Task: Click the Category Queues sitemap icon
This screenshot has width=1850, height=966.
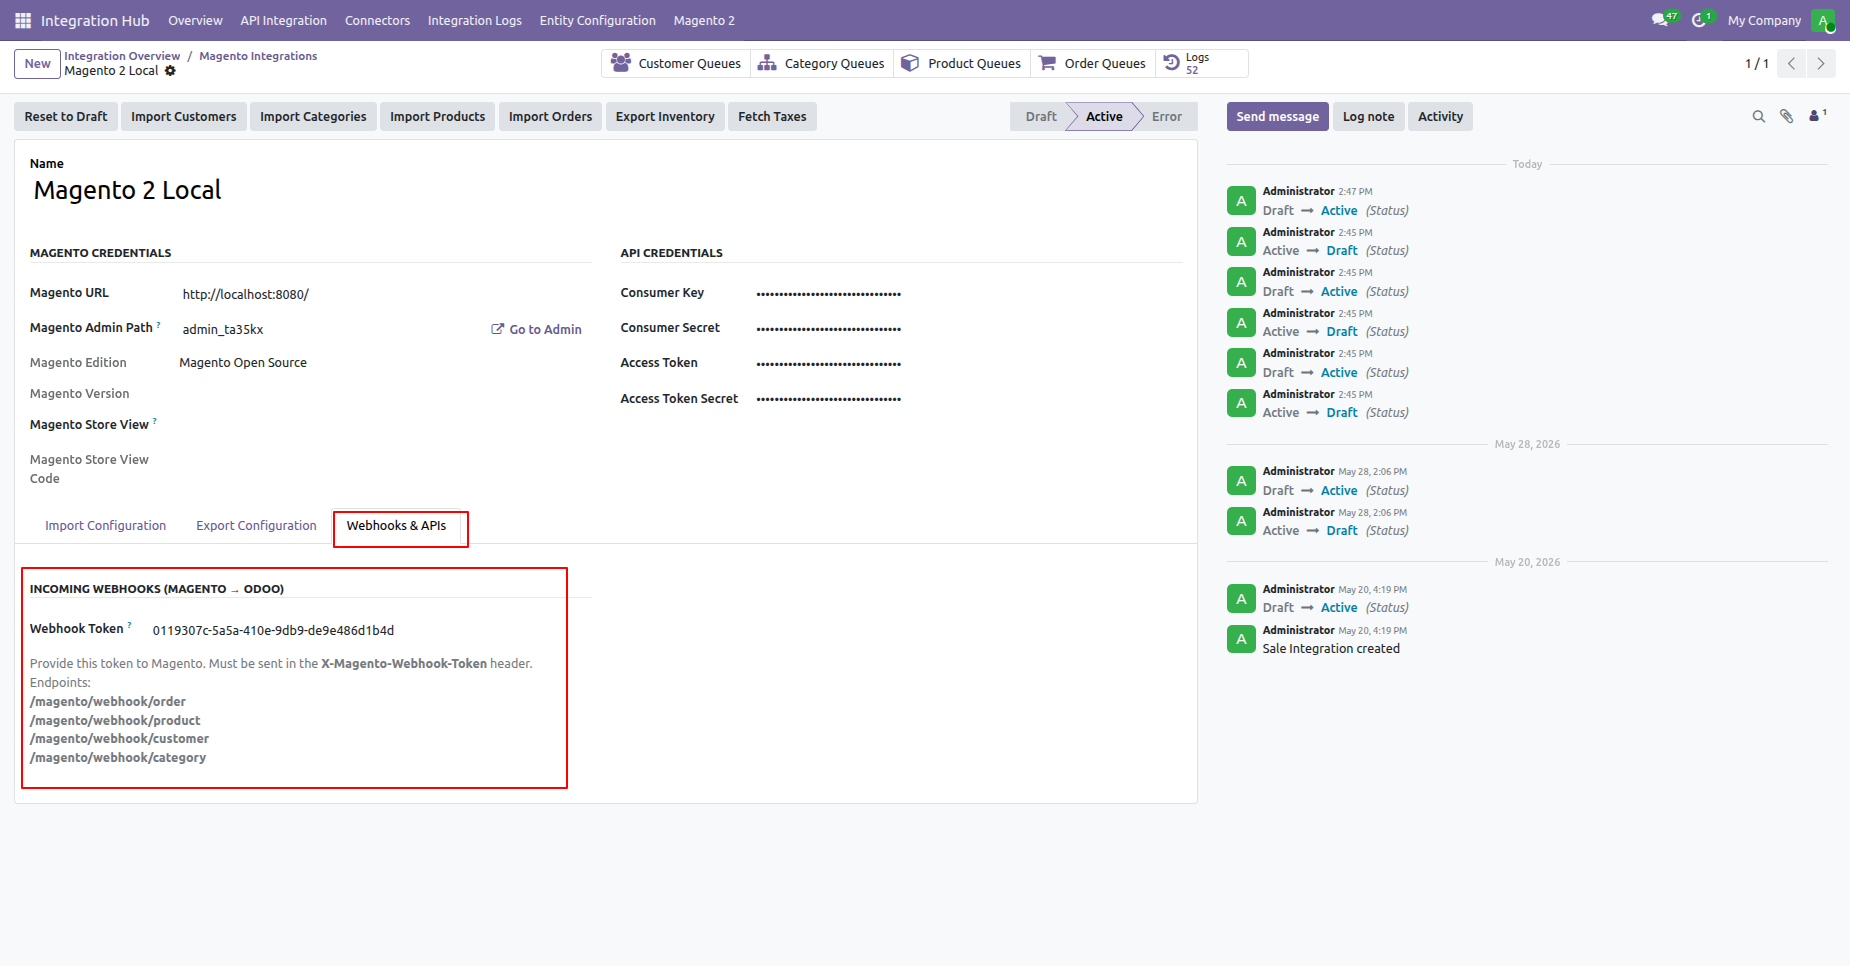Action: (x=767, y=63)
